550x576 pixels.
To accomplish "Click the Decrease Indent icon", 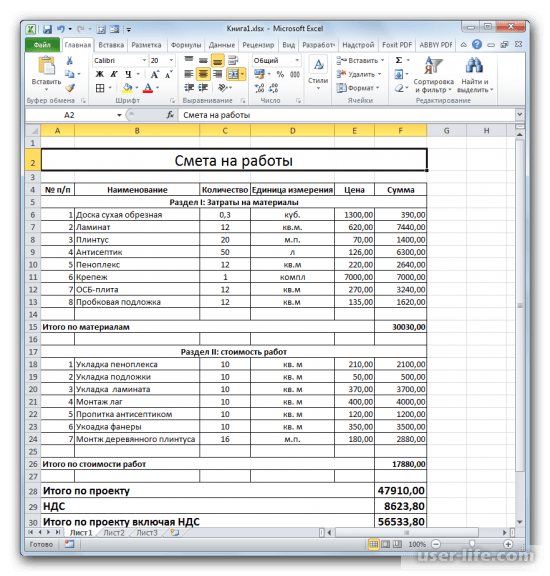I will (189, 88).
